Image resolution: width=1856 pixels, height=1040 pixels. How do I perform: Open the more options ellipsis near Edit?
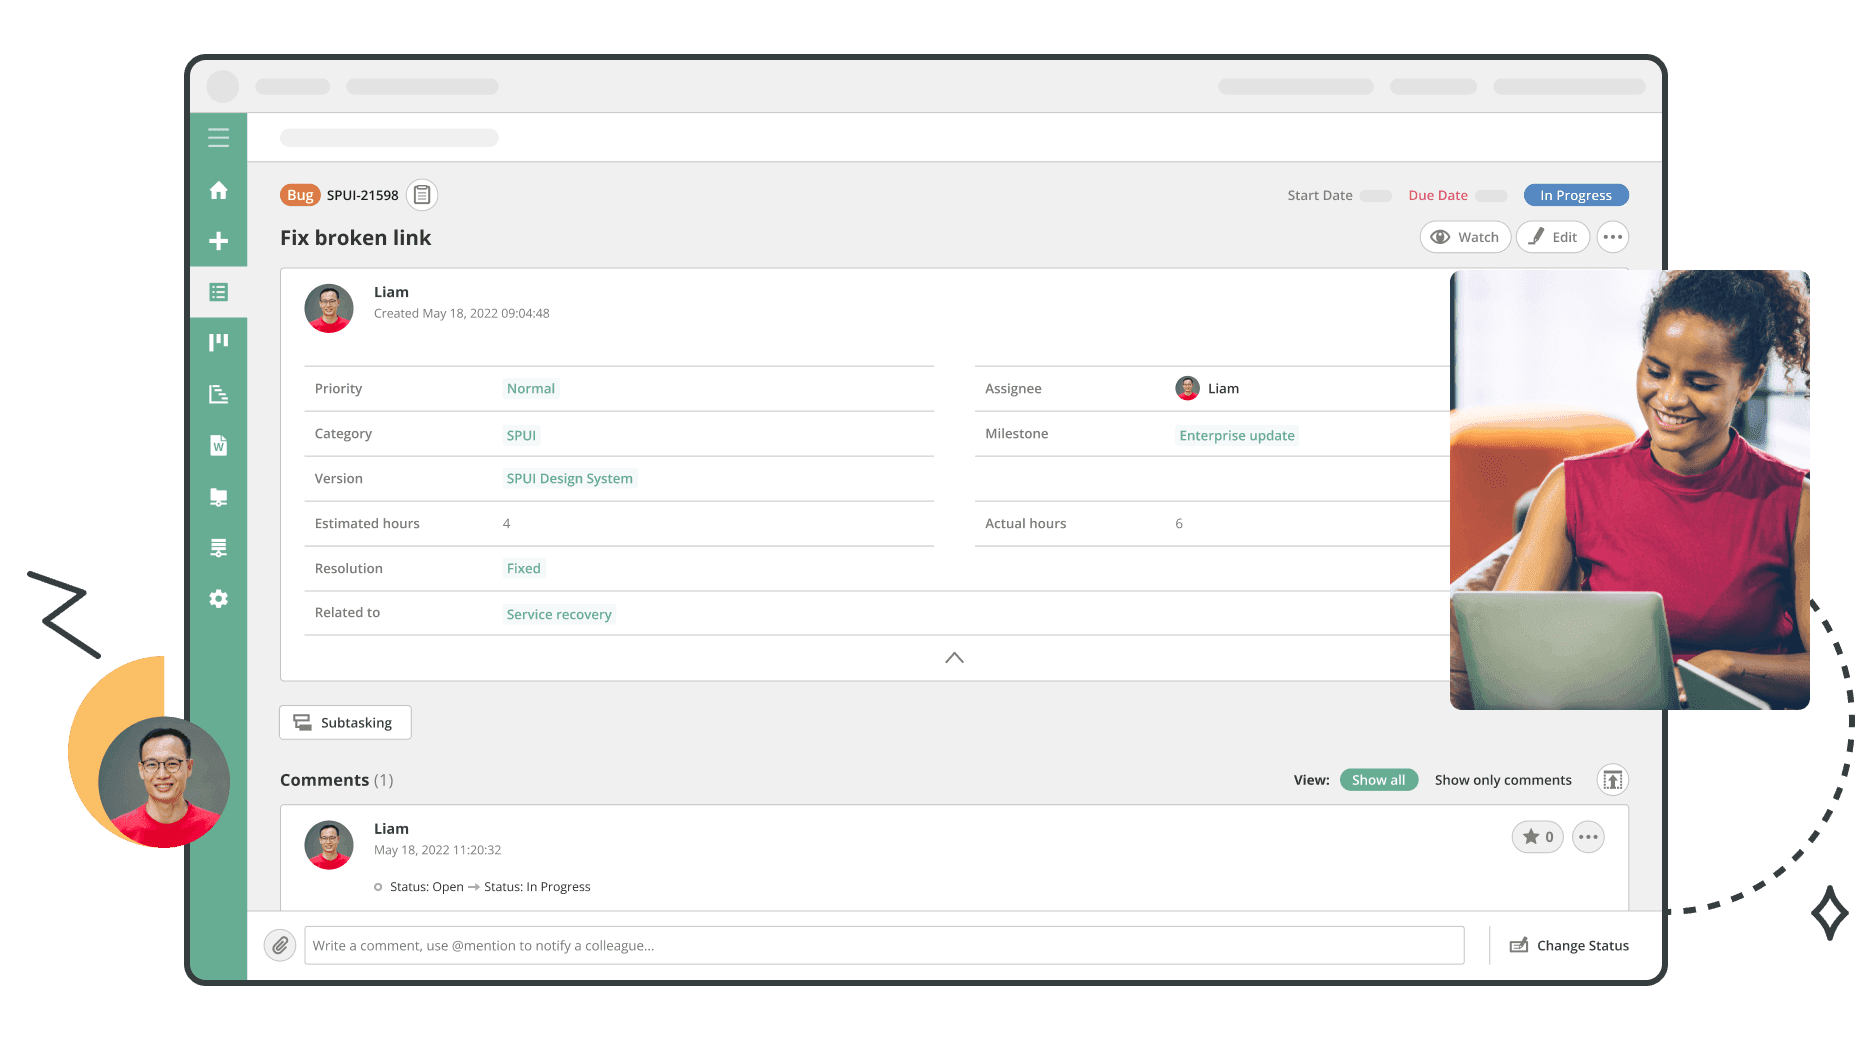pos(1612,237)
